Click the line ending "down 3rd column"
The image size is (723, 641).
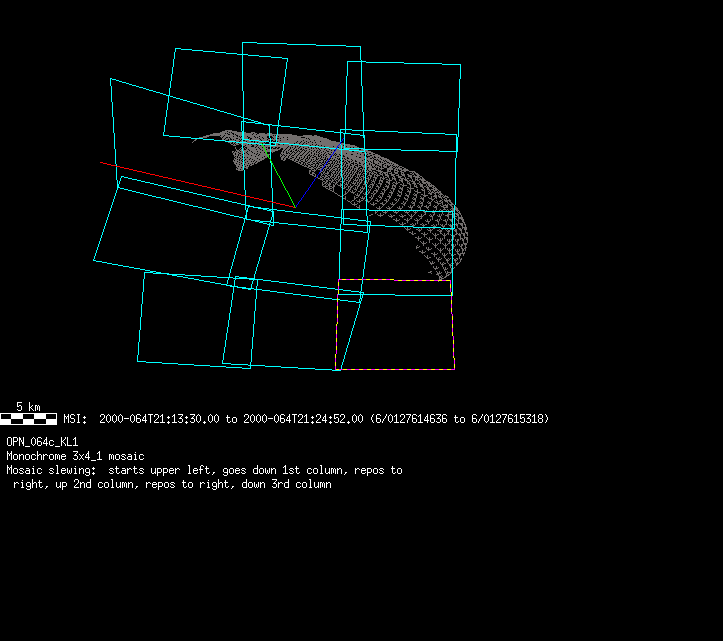click(172, 484)
